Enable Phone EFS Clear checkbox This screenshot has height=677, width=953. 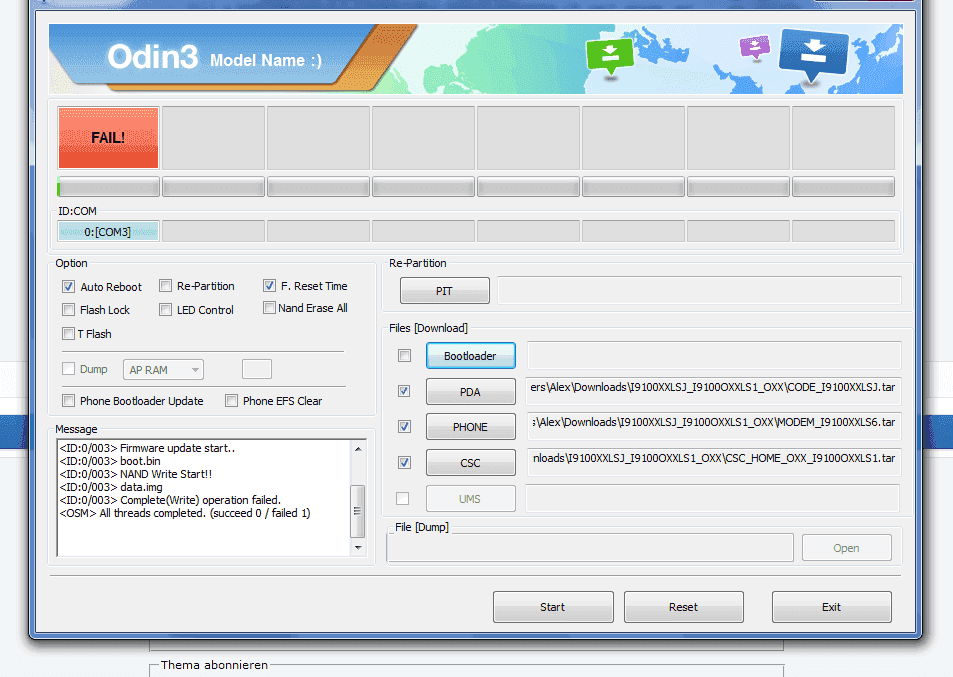point(231,400)
